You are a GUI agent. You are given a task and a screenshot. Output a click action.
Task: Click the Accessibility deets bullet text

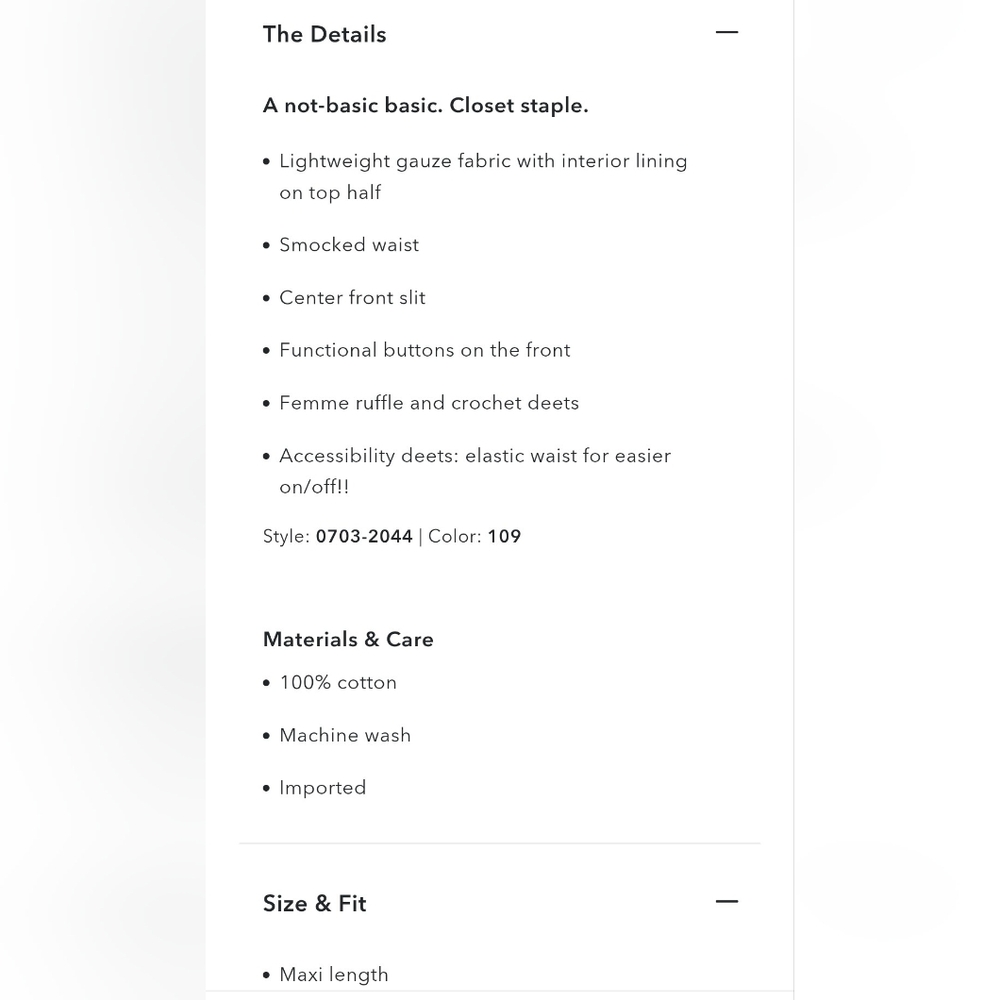pyautogui.click(x=475, y=471)
